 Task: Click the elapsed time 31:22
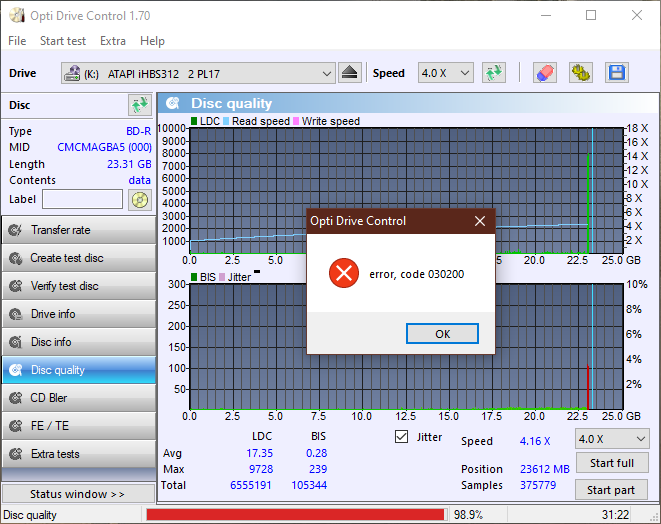(x=615, y=515)
